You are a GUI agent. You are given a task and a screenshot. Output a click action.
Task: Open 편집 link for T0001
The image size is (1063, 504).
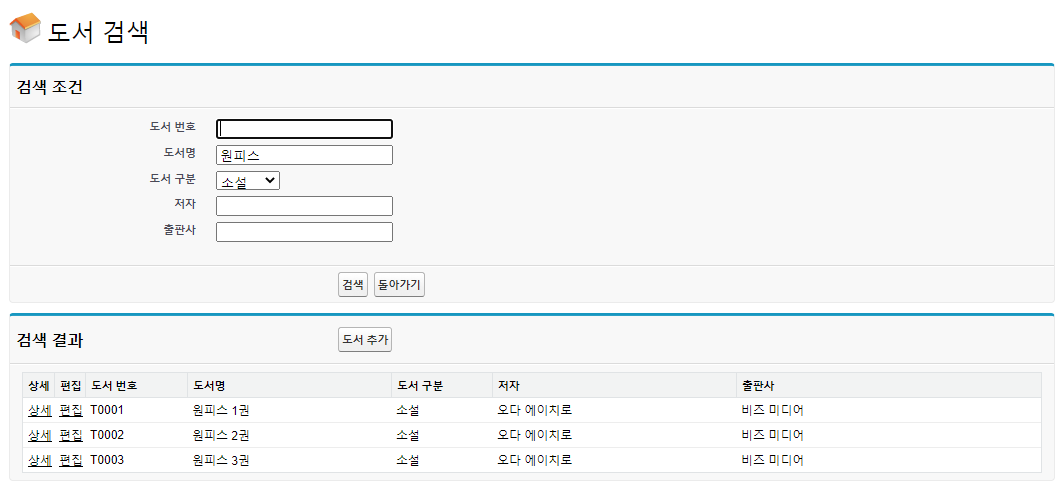point(71,410)
